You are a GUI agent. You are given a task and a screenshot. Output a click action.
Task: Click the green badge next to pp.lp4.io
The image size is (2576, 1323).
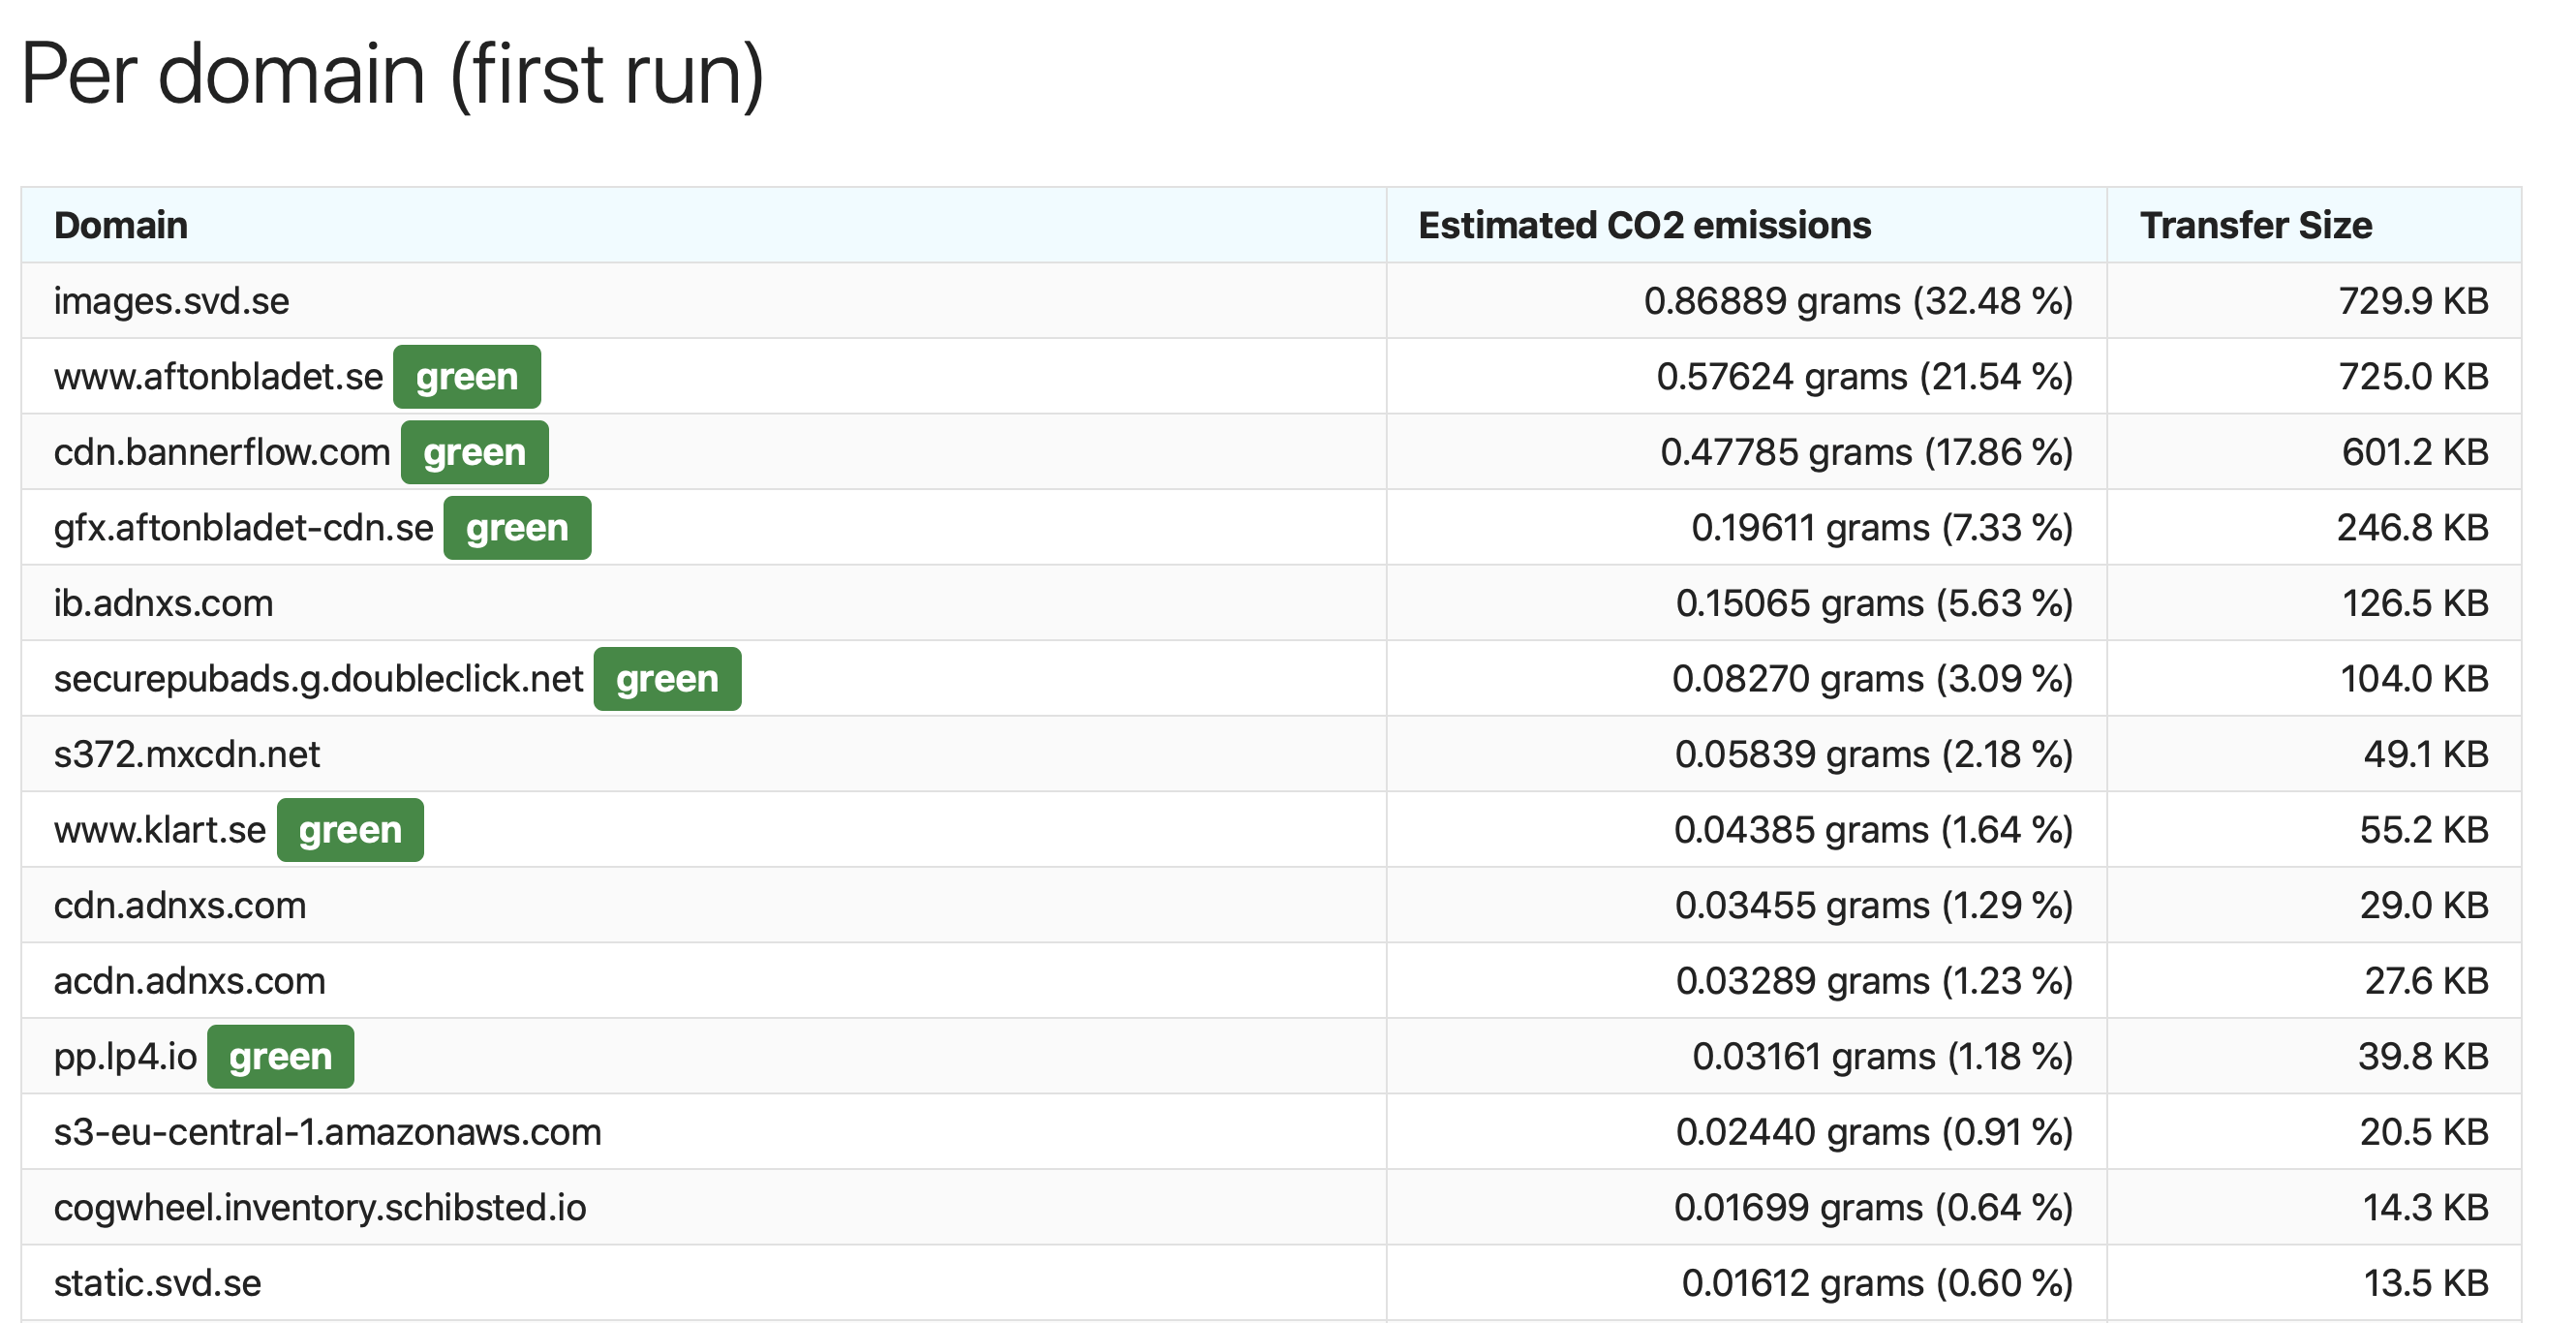[x=280, y=1057]
